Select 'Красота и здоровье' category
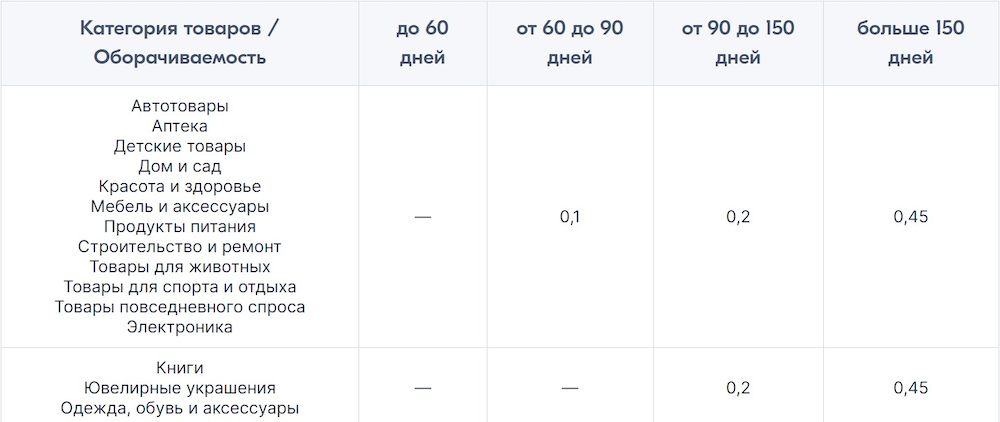Screen dimensions: 1000x422 point(180,187)
